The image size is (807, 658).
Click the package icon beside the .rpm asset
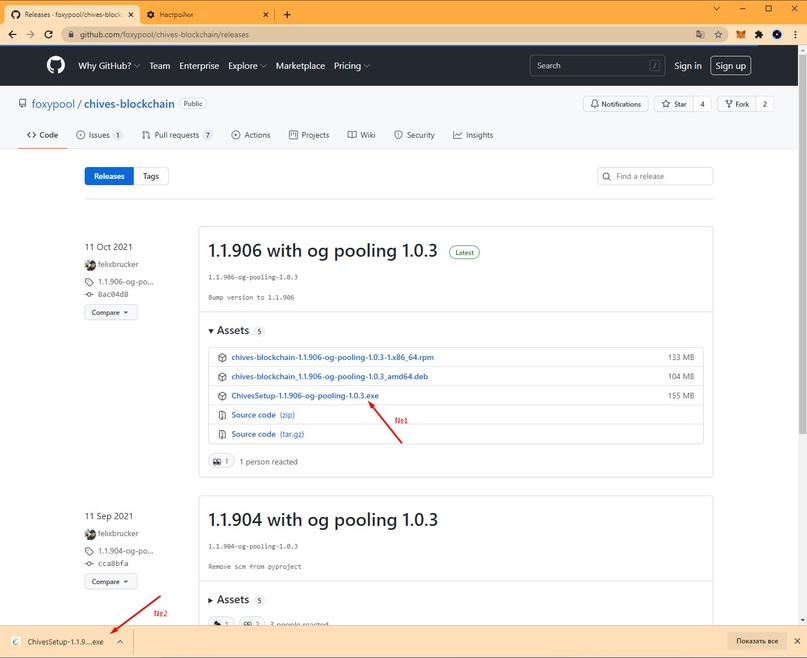click(x=222, y=357)
